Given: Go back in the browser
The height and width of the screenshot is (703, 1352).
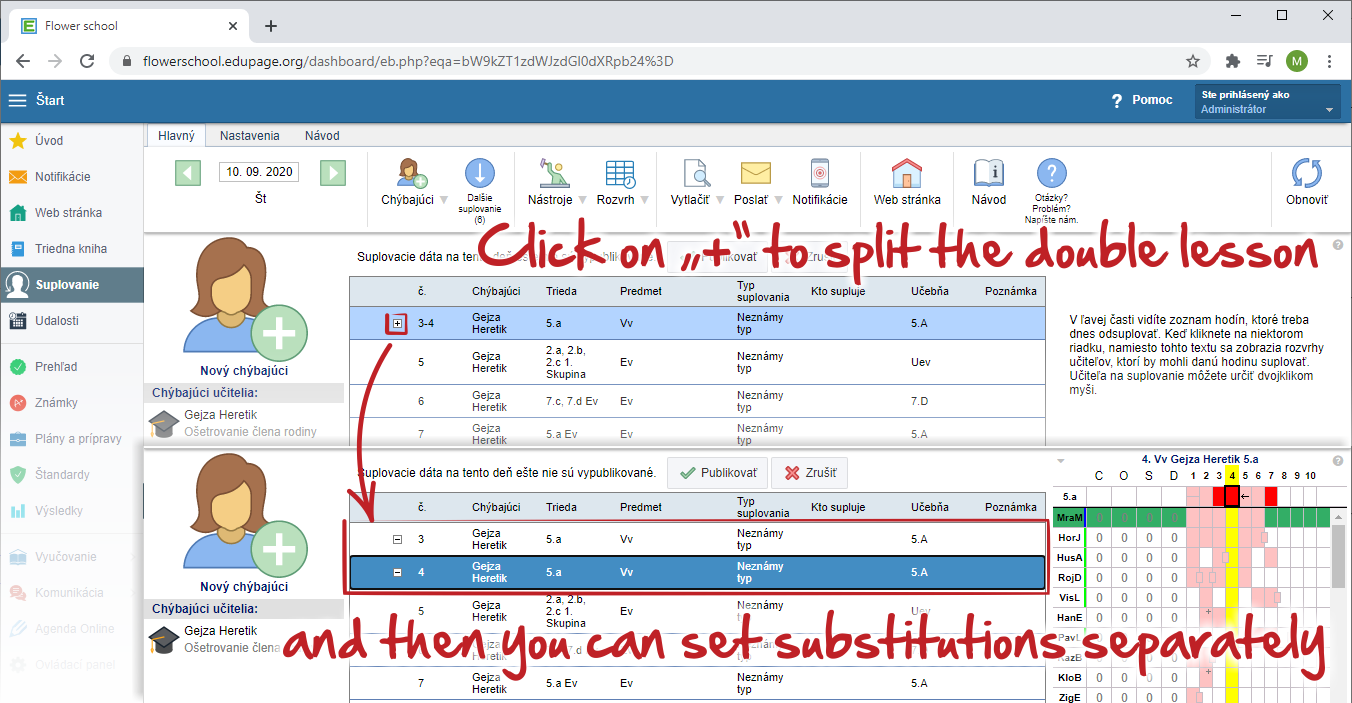Looking at the screenshot, I should pyautogui.click(x=23, y=61).
